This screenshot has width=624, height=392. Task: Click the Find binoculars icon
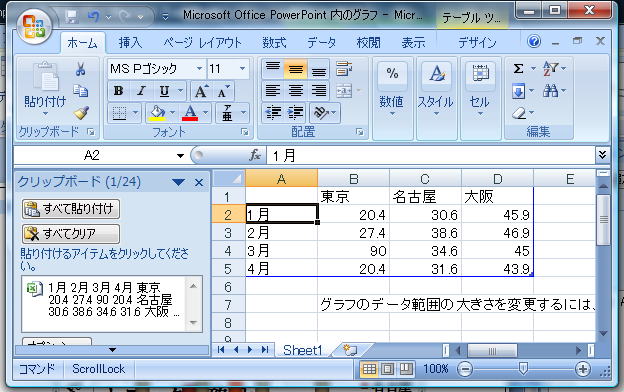551,91
